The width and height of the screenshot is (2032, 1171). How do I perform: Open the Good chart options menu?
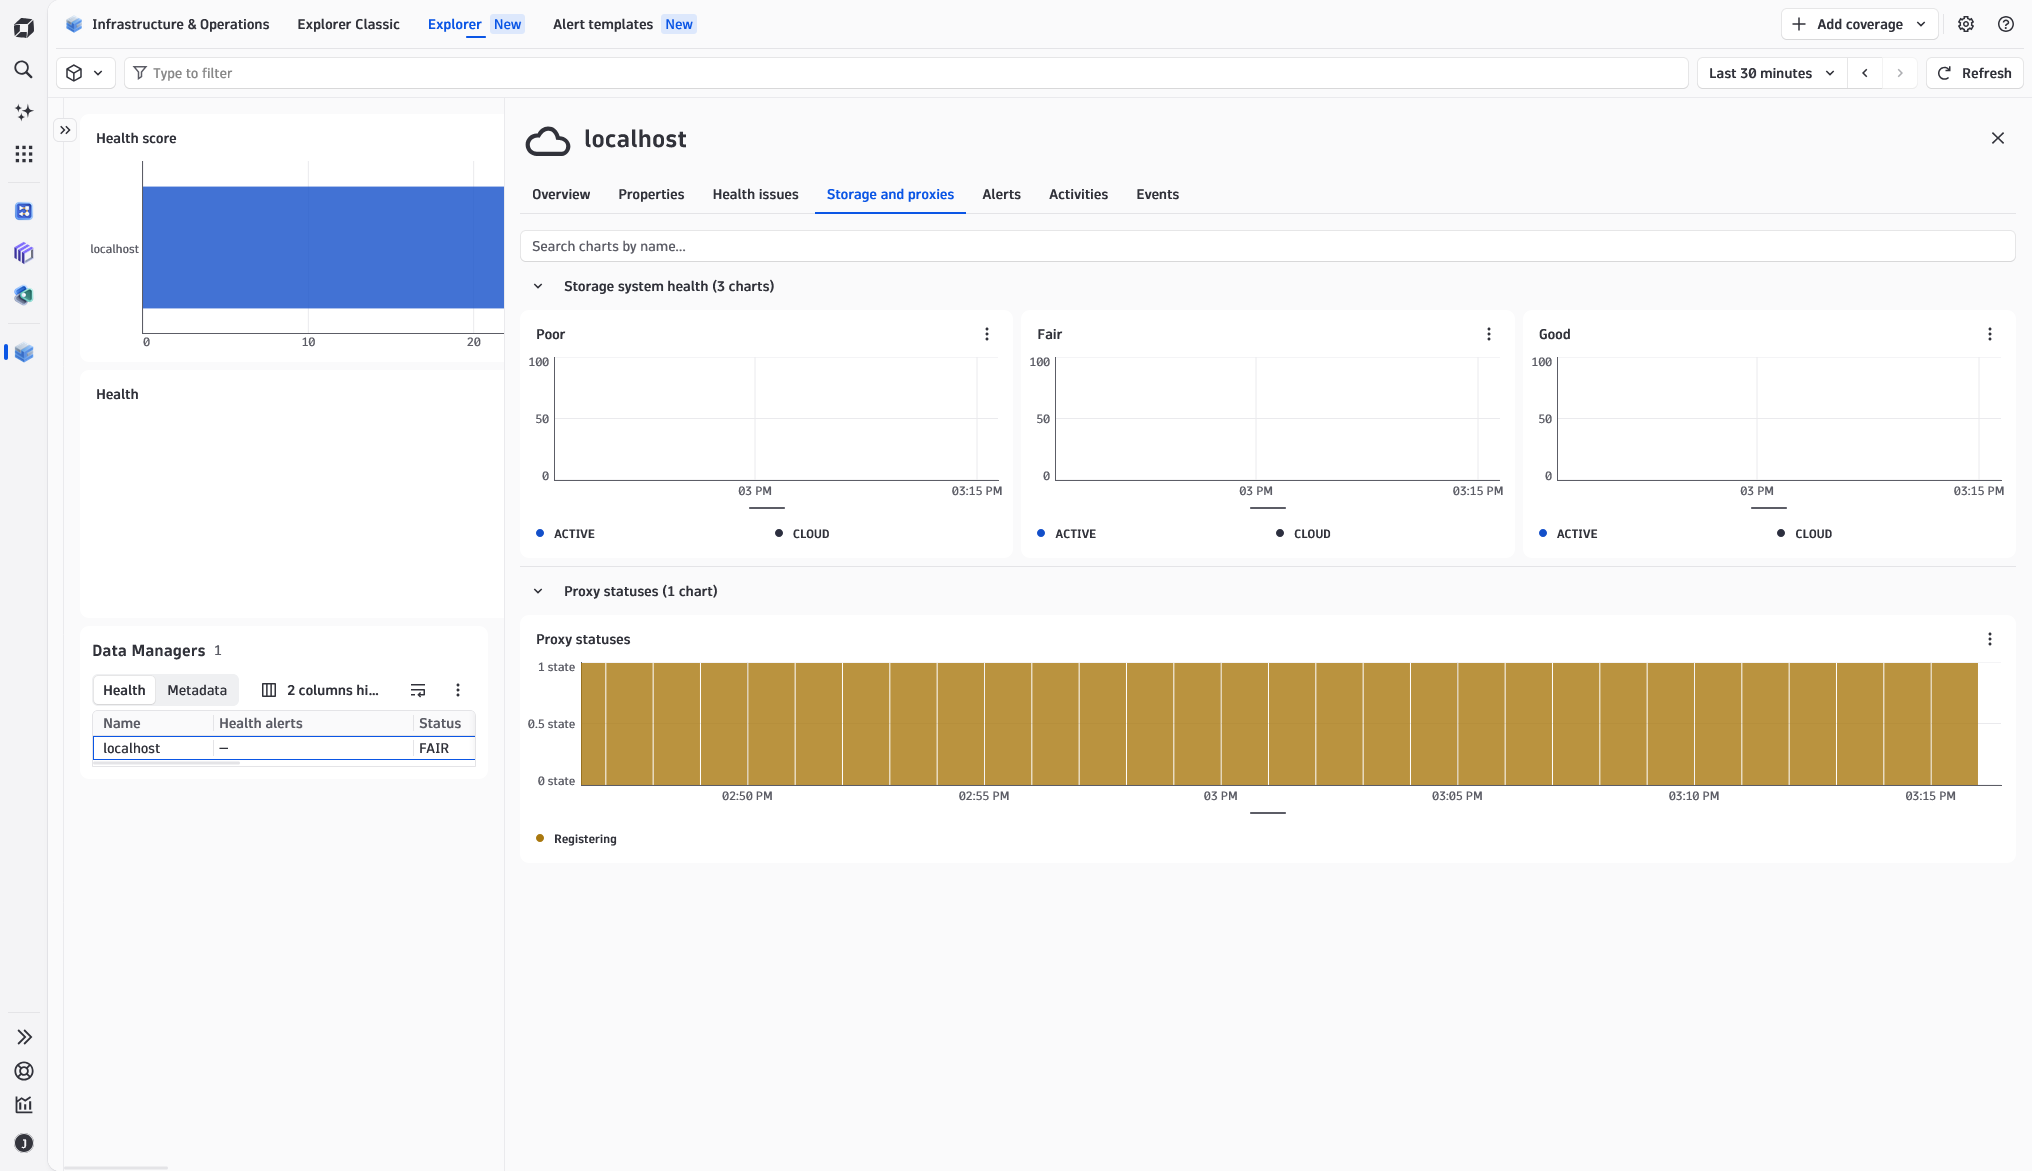[1990, 334]
